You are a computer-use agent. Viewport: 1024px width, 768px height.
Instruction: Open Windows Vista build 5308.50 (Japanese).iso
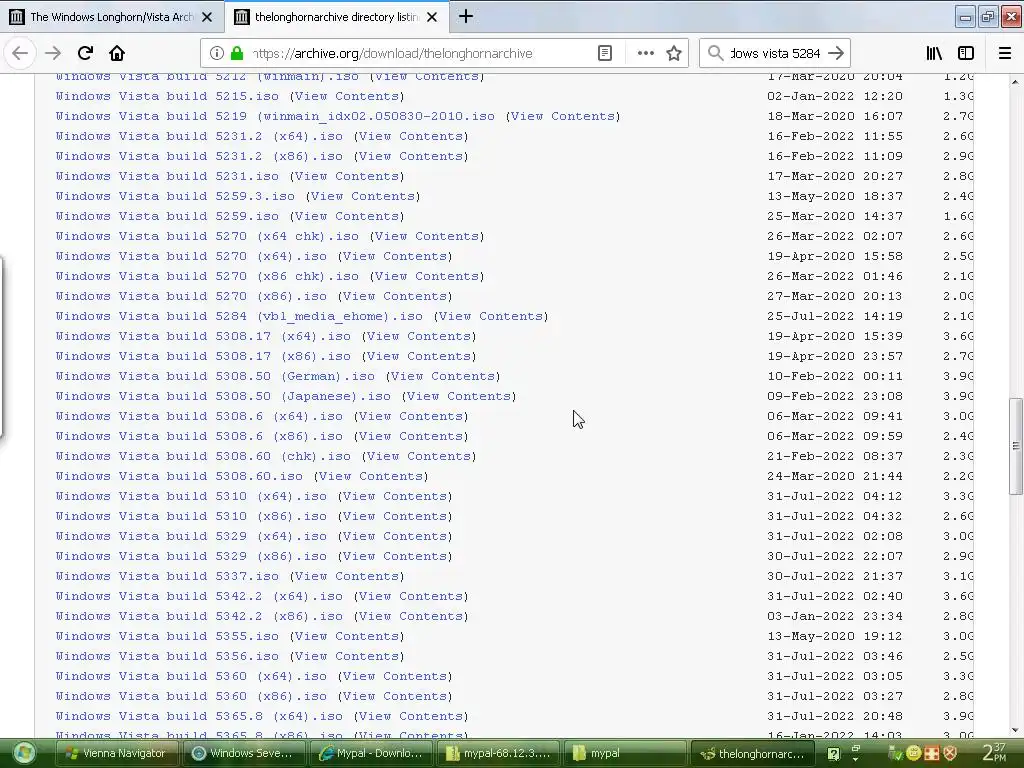(x=223, y=396)
